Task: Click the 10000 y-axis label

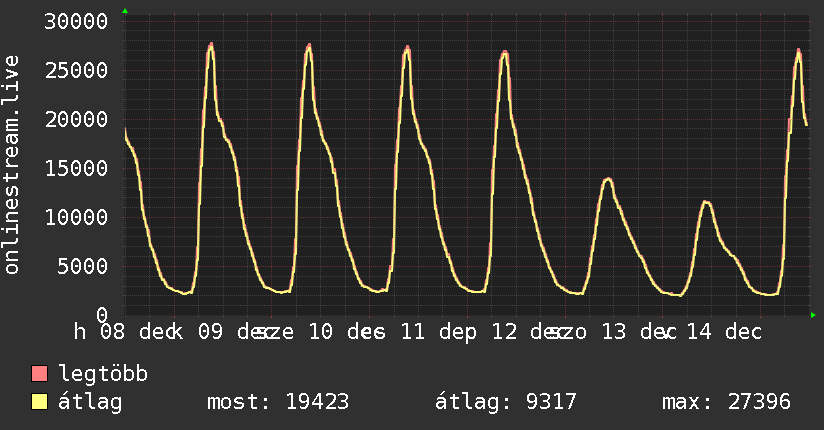Action: coord(76,217)
